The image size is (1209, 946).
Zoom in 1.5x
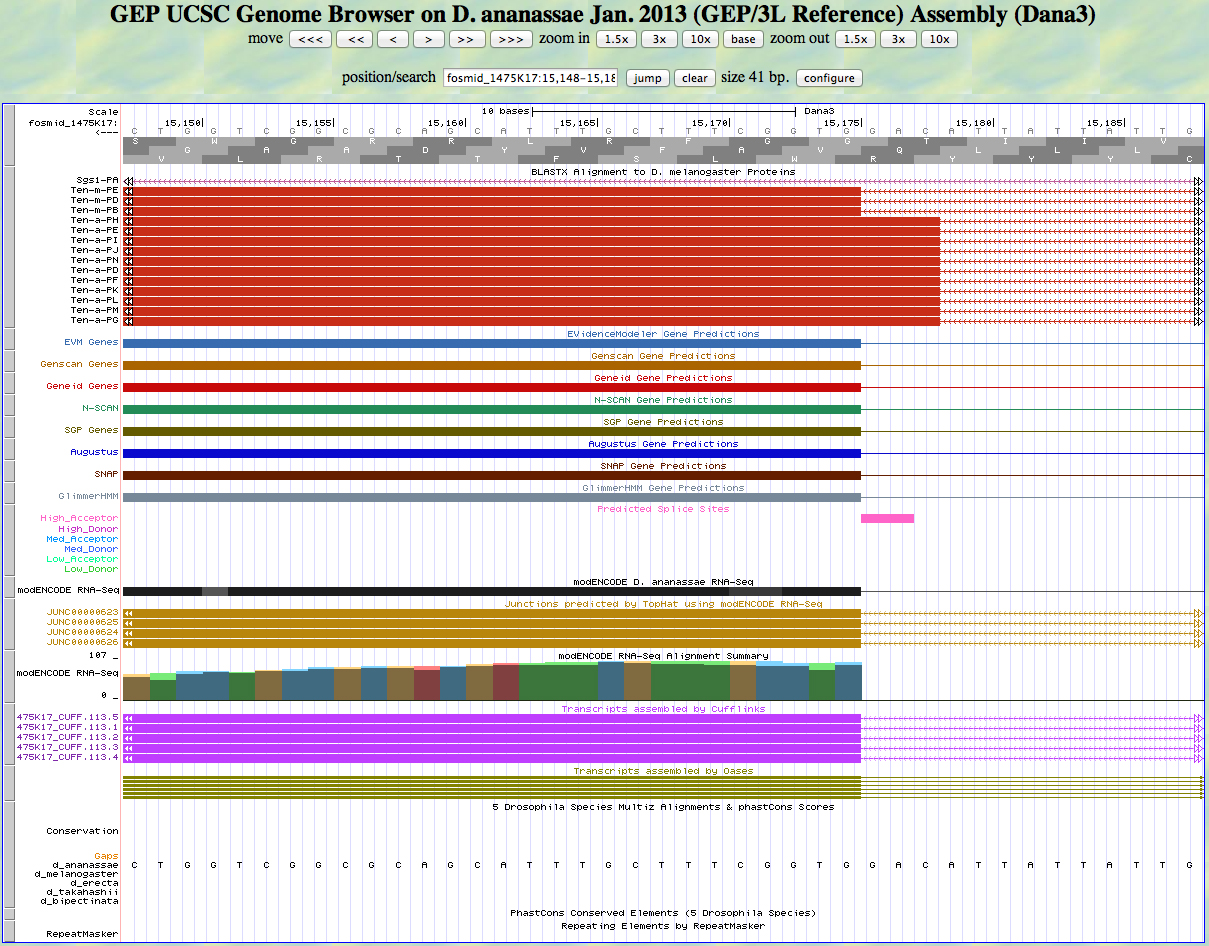click(616, 39)
